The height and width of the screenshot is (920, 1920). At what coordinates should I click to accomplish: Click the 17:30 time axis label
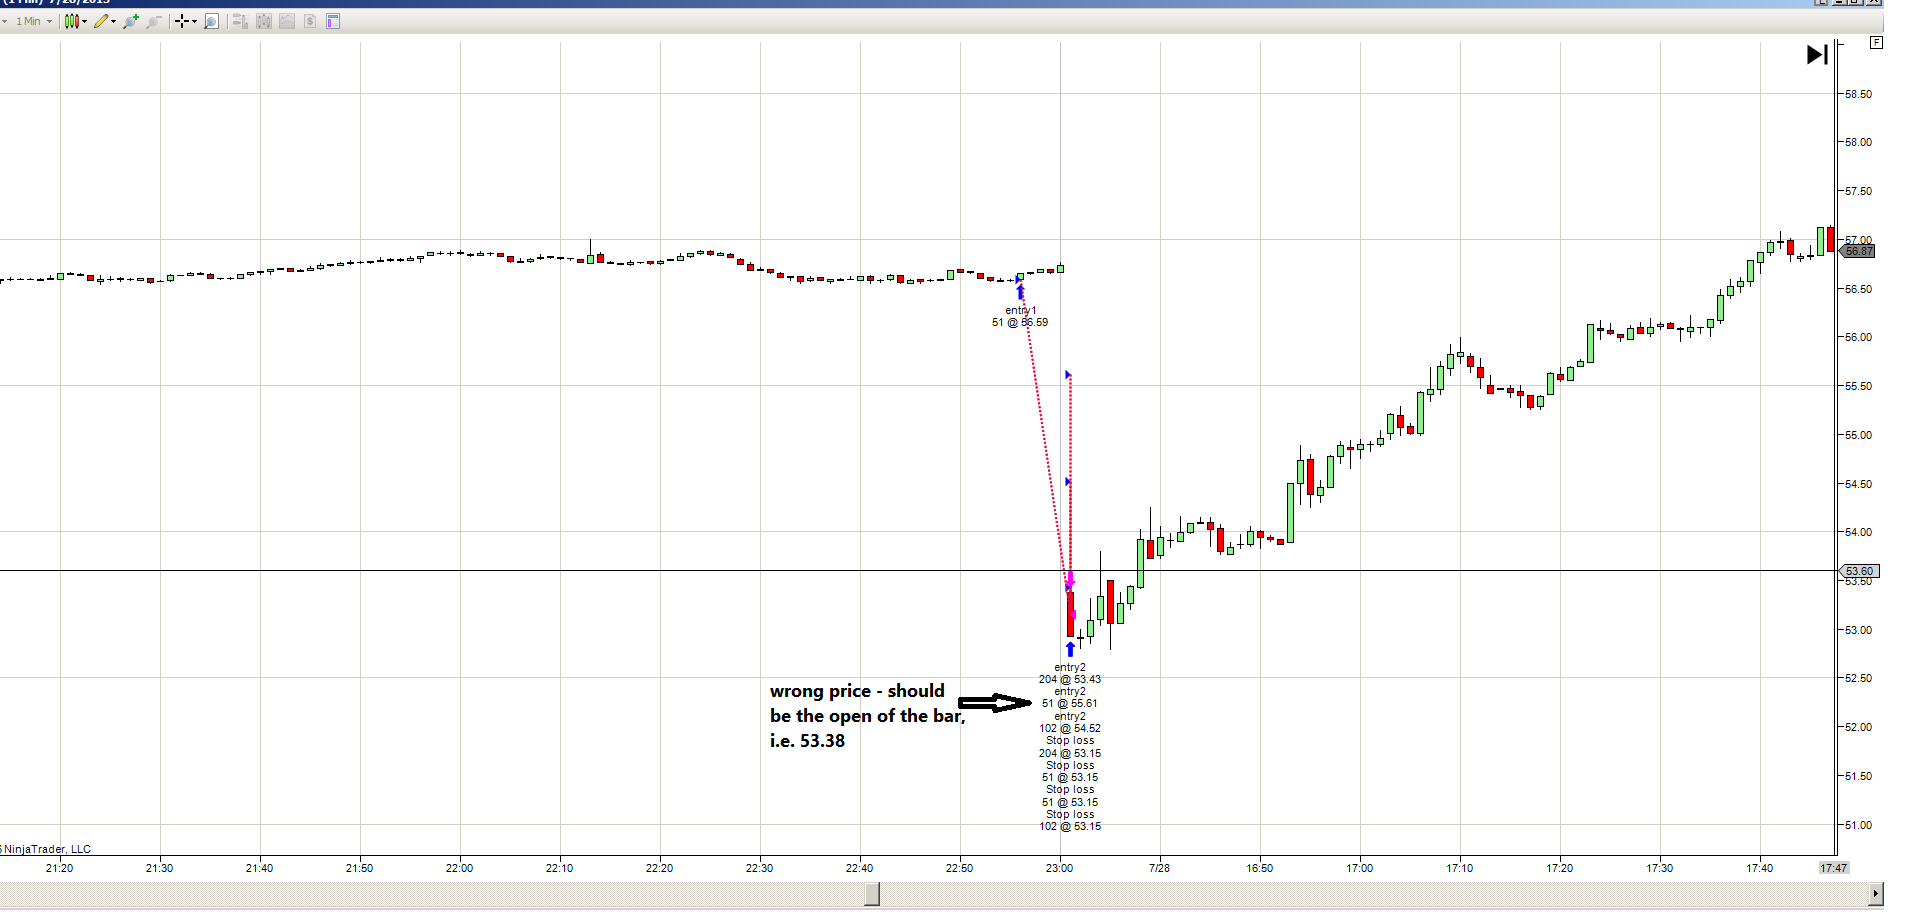click(x=1660, y=868)
